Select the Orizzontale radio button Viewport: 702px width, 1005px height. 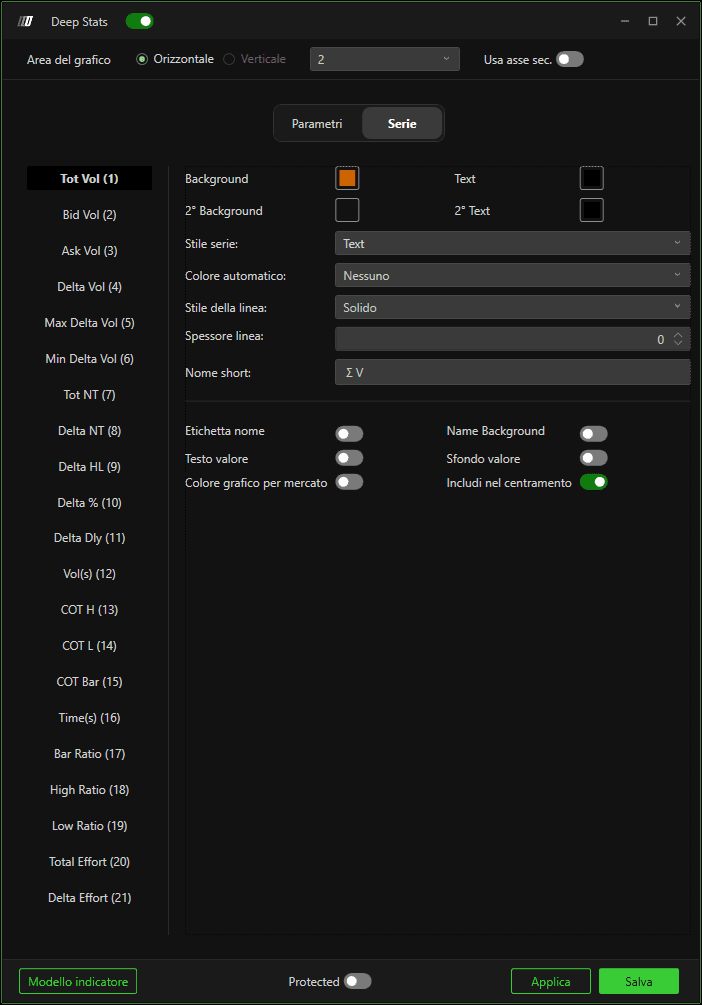click(x=142, y=59)
